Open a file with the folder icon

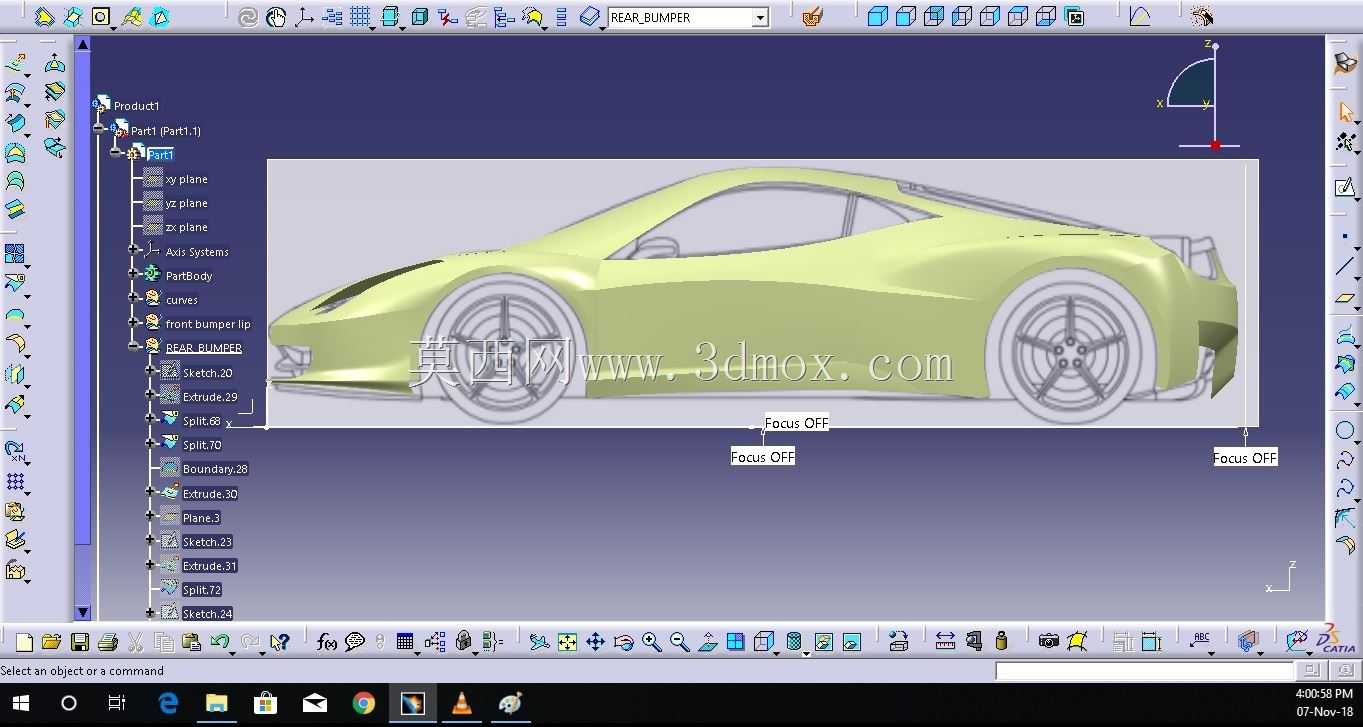52,642
